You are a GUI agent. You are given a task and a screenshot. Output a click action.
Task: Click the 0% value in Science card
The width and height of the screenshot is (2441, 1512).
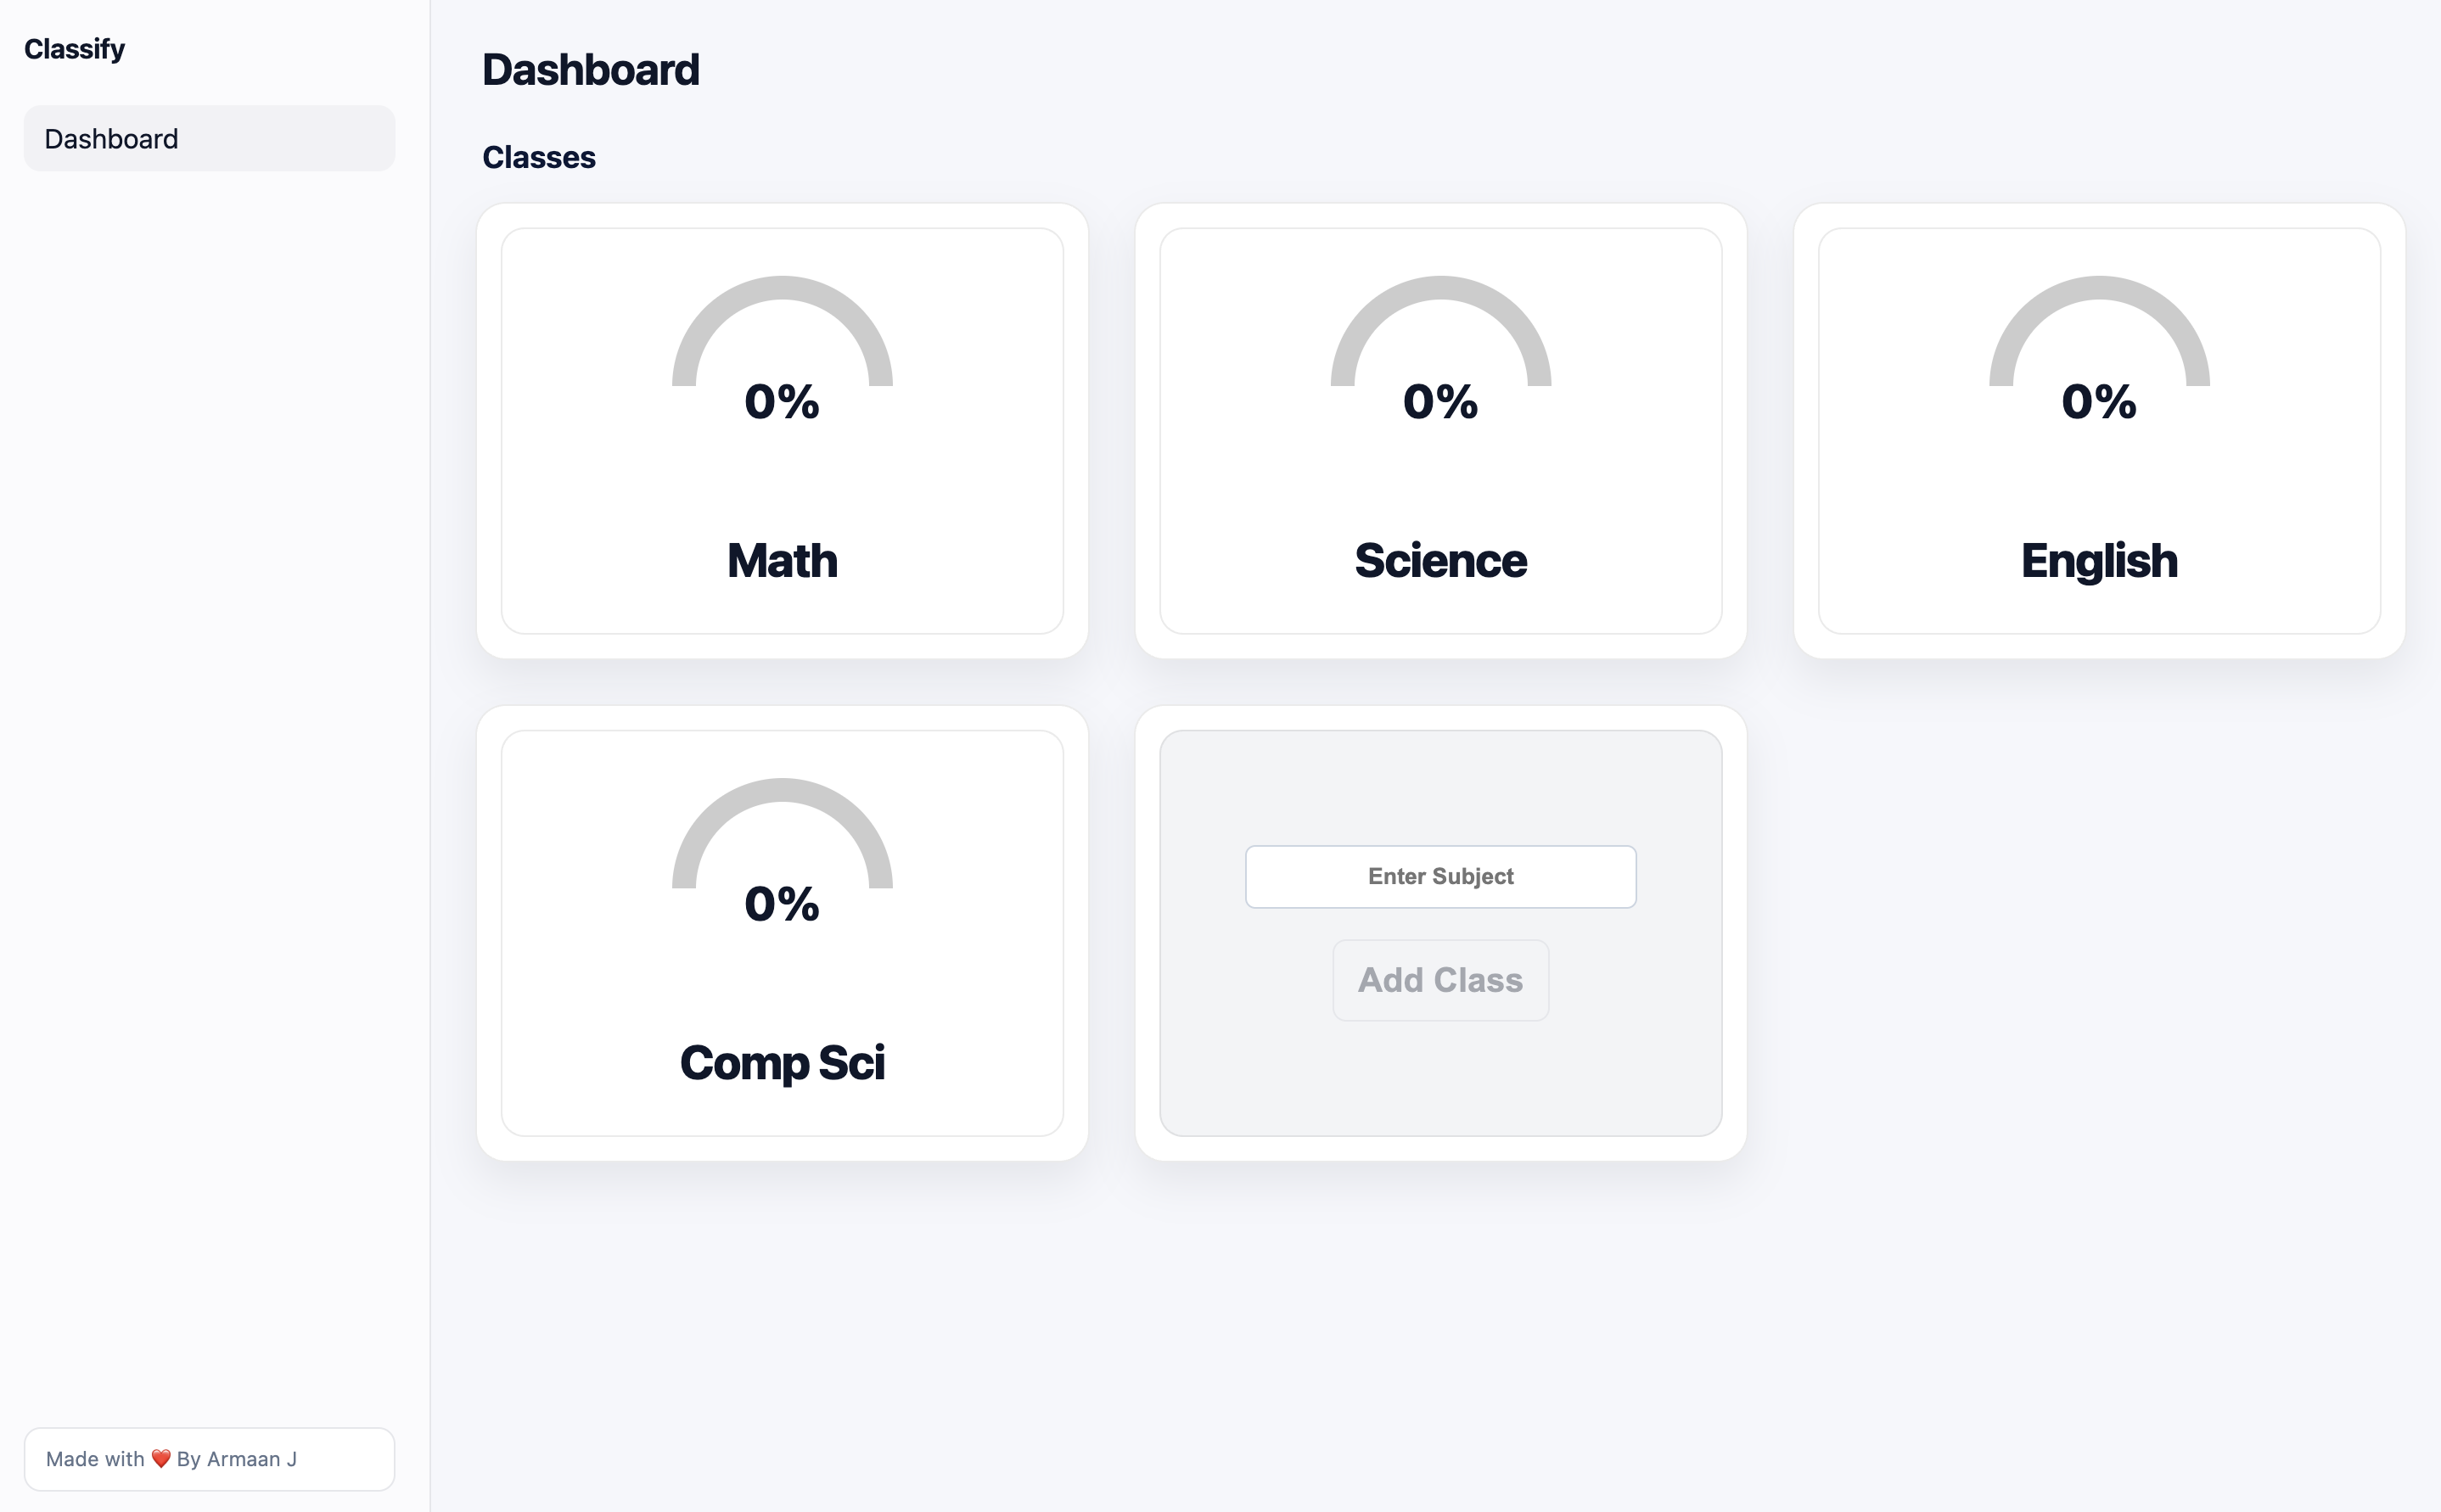(x=1440, y=402)
